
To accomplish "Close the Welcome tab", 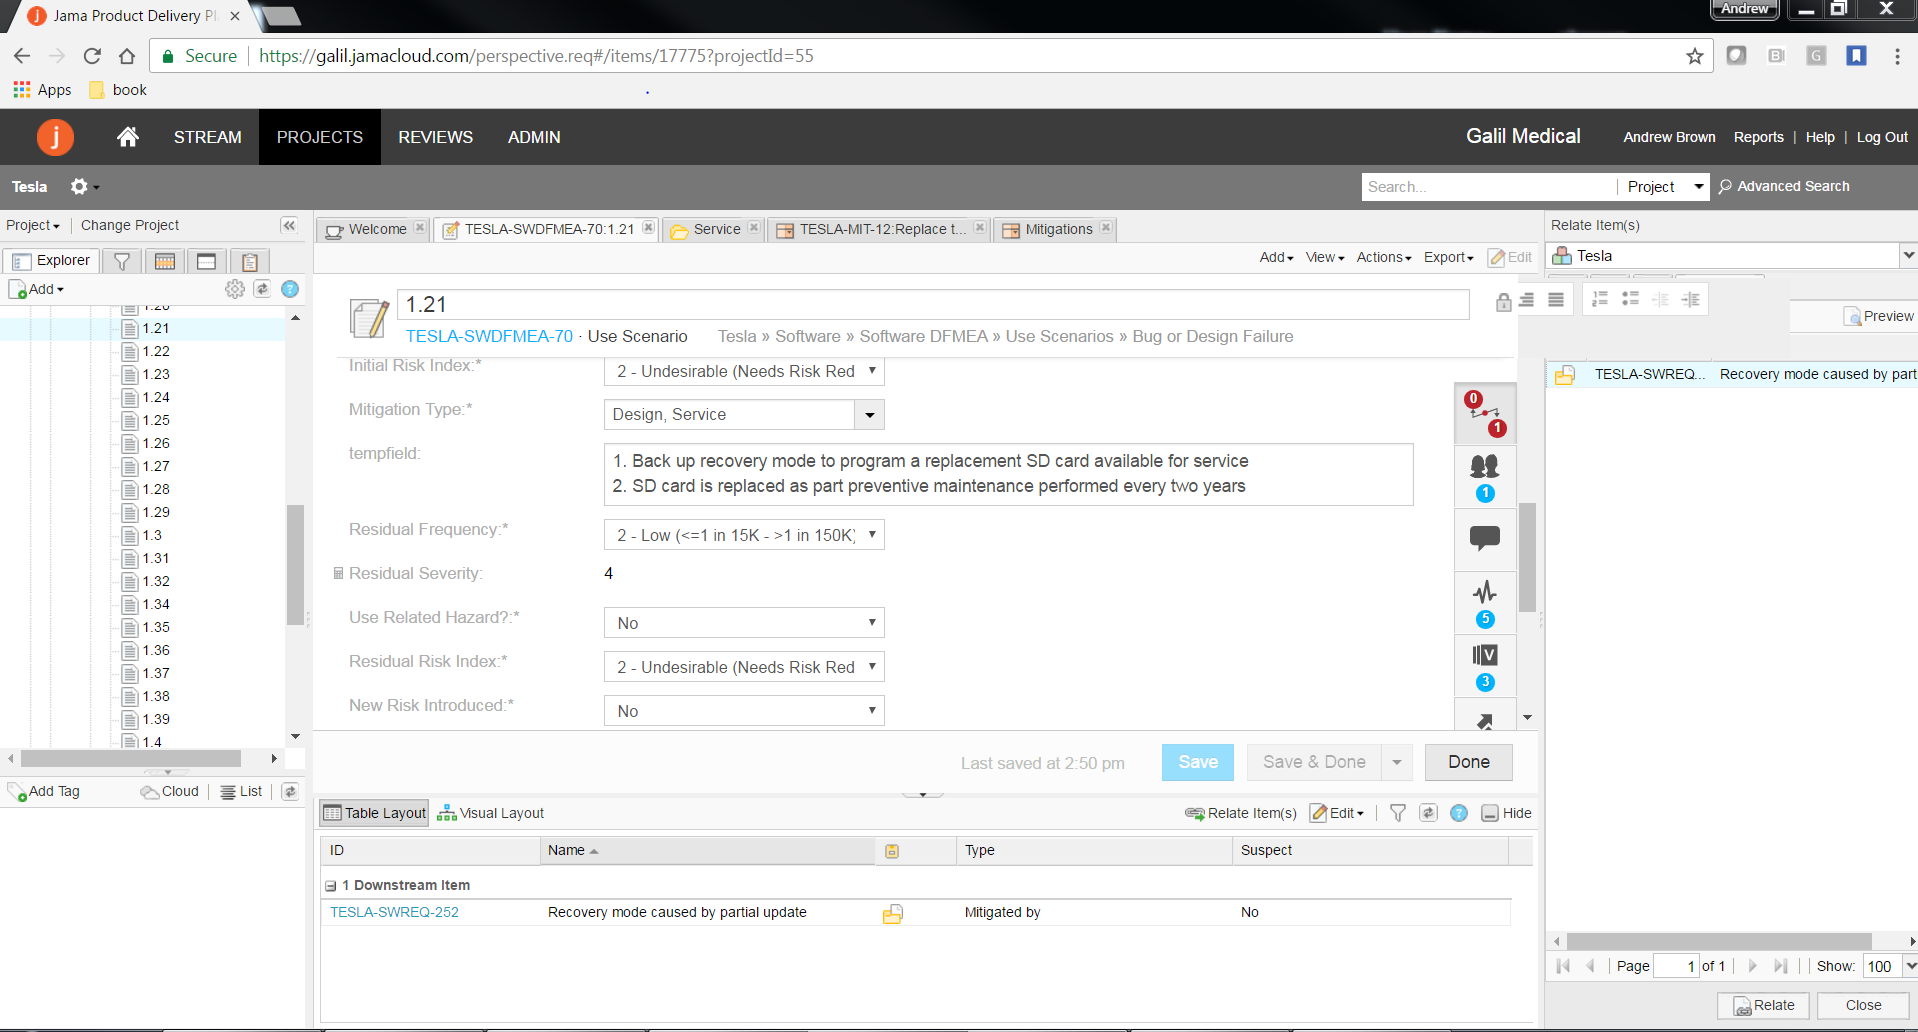I will pos(420,228).
